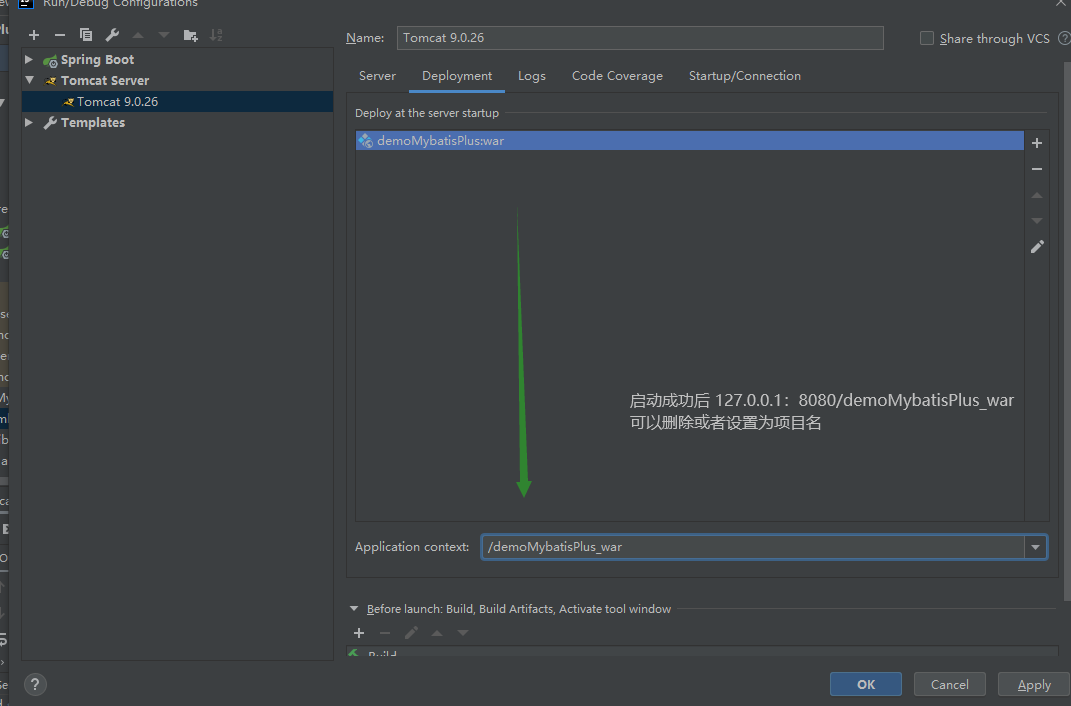Select the Templates tree label
This screenshot has width=1071, height=706.
tap(93, 122)
